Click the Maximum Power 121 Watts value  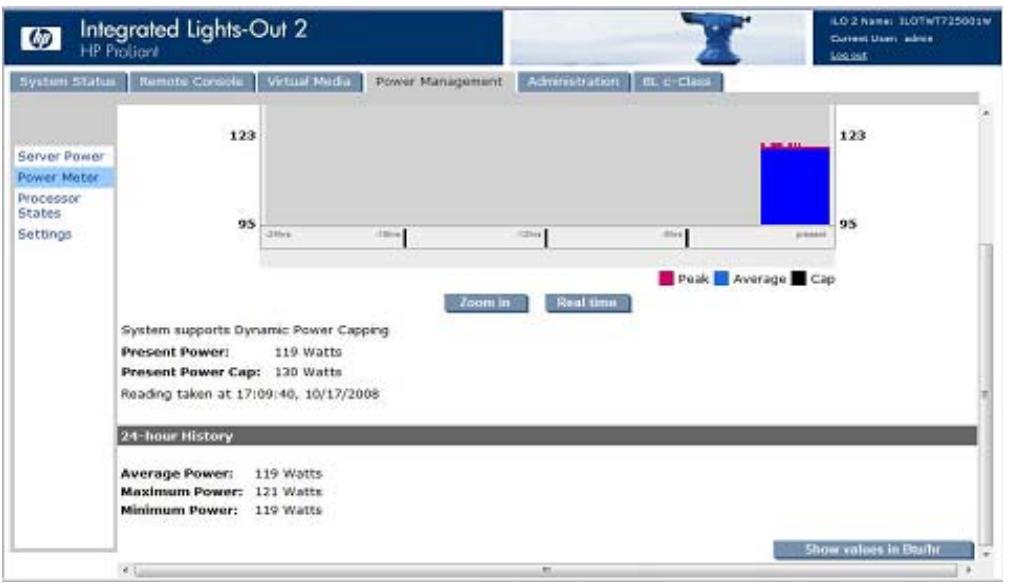pos(288,492)
